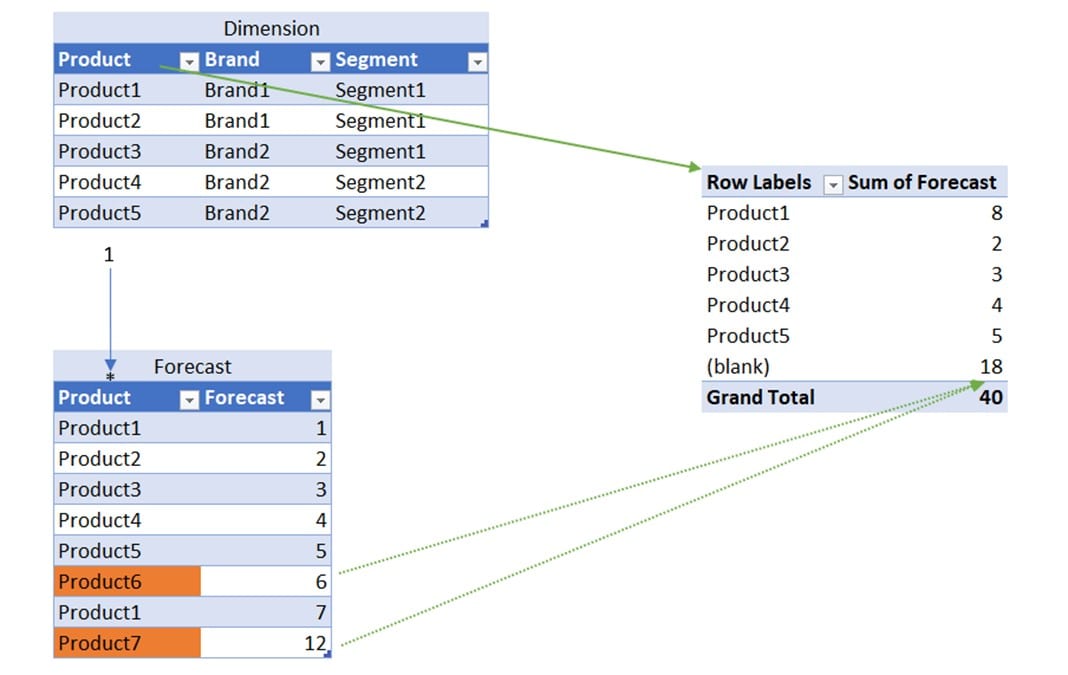Click the Dimension table title
Viewport: 1068px width, 675px height.
[271, 29]
